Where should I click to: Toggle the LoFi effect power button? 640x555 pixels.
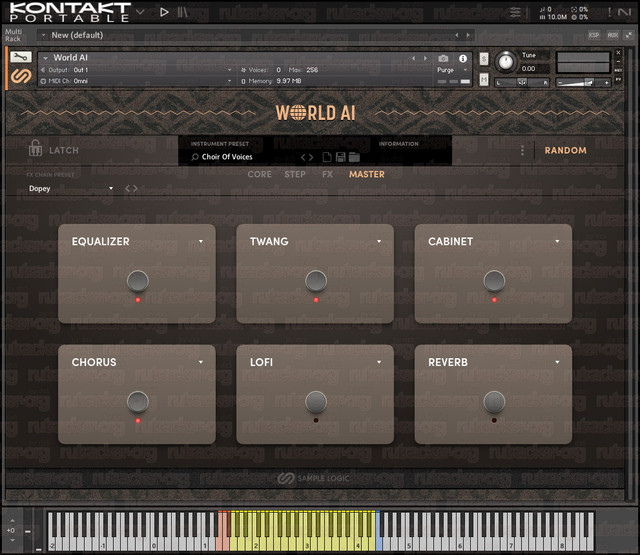click(x=316, y=402)
